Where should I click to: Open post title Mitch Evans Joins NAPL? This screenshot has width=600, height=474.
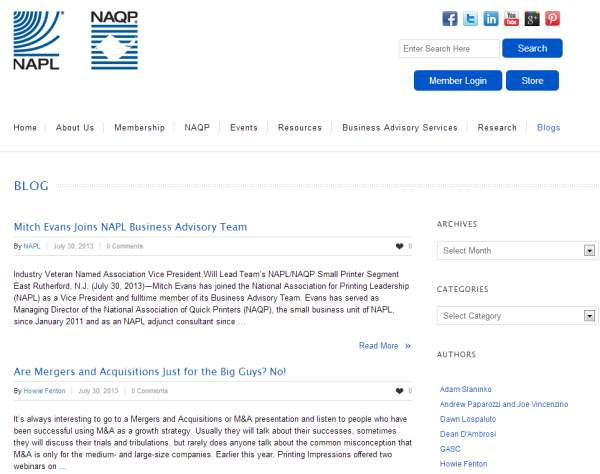click(x=130, y=227)
